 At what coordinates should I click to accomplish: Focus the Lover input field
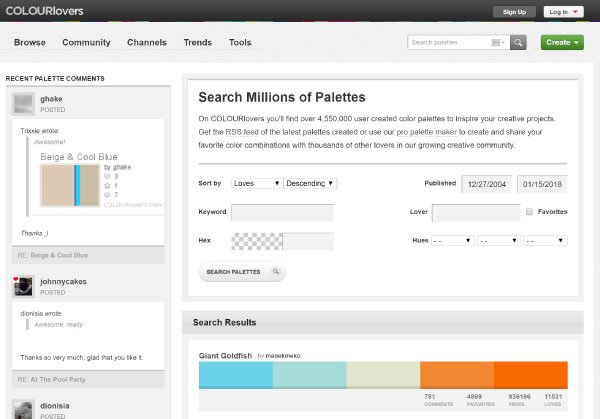pos(476,213)
